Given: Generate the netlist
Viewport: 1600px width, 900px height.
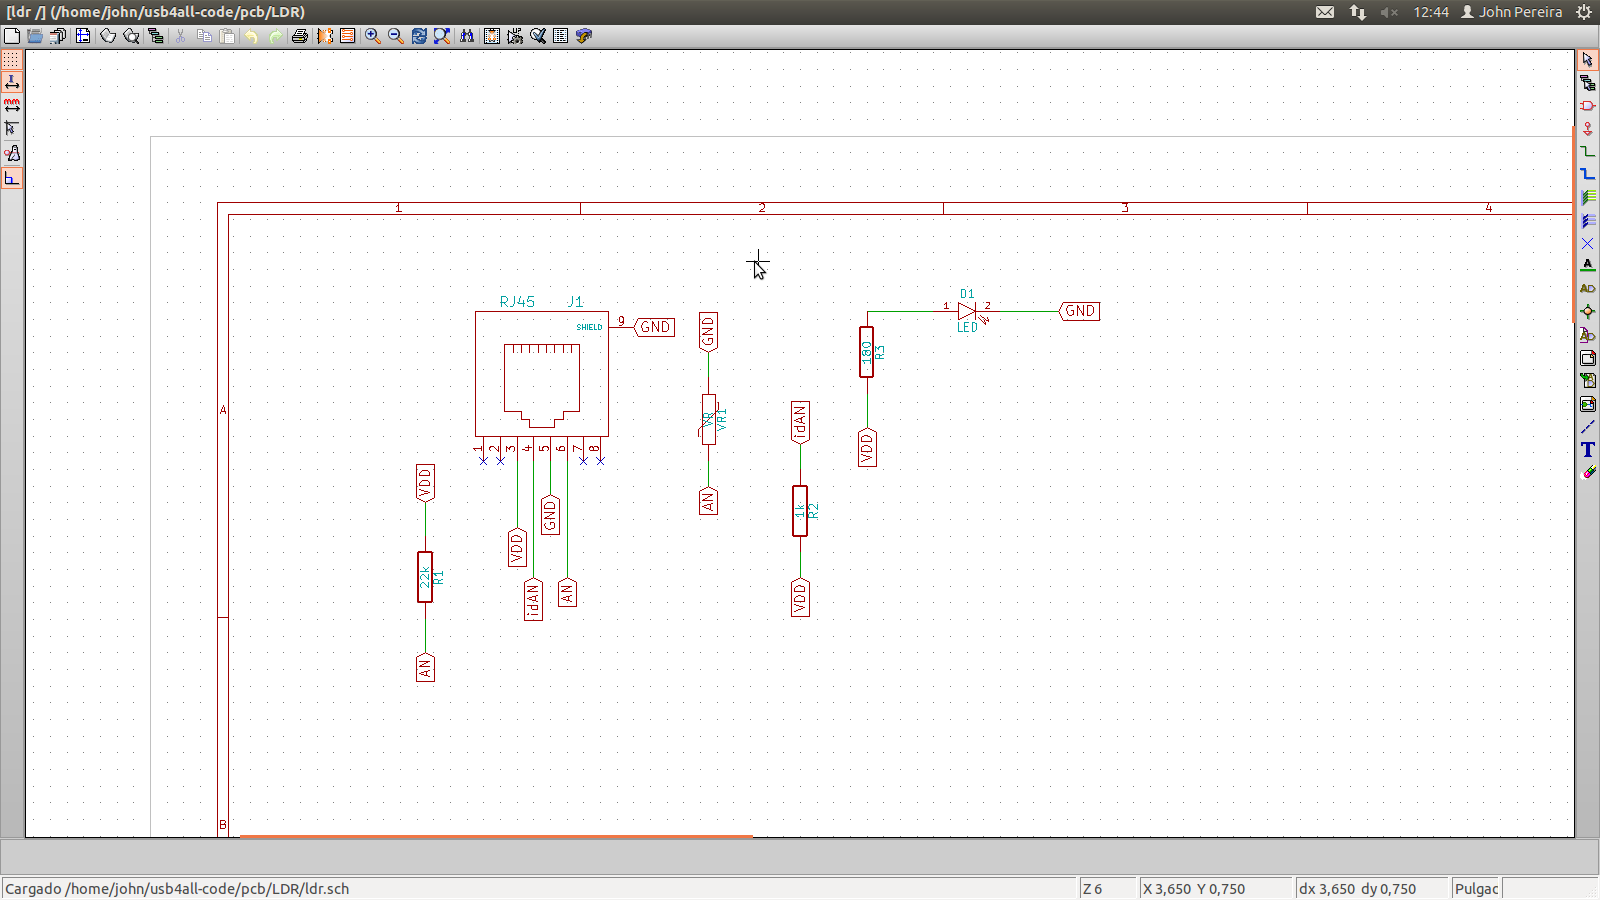Looking at the screenshot, I should [491, 36].
